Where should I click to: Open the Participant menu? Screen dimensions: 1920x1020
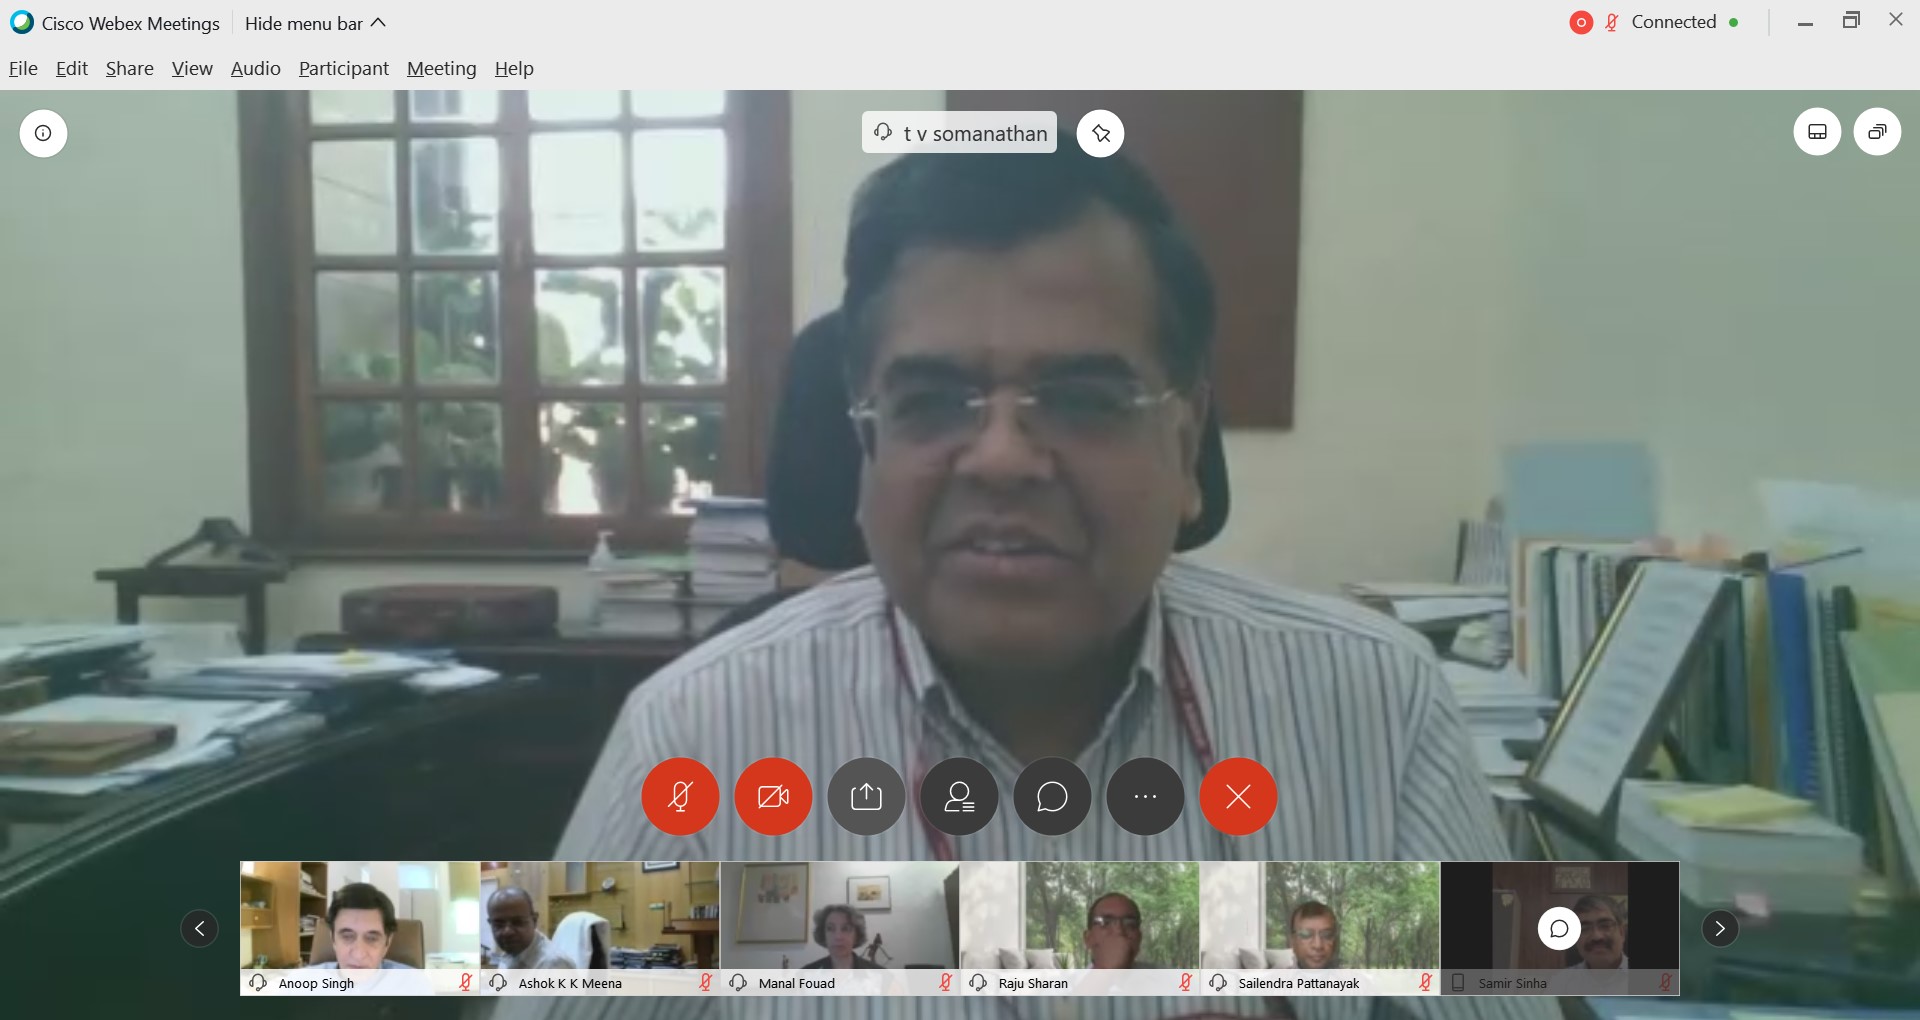(344, 68)
